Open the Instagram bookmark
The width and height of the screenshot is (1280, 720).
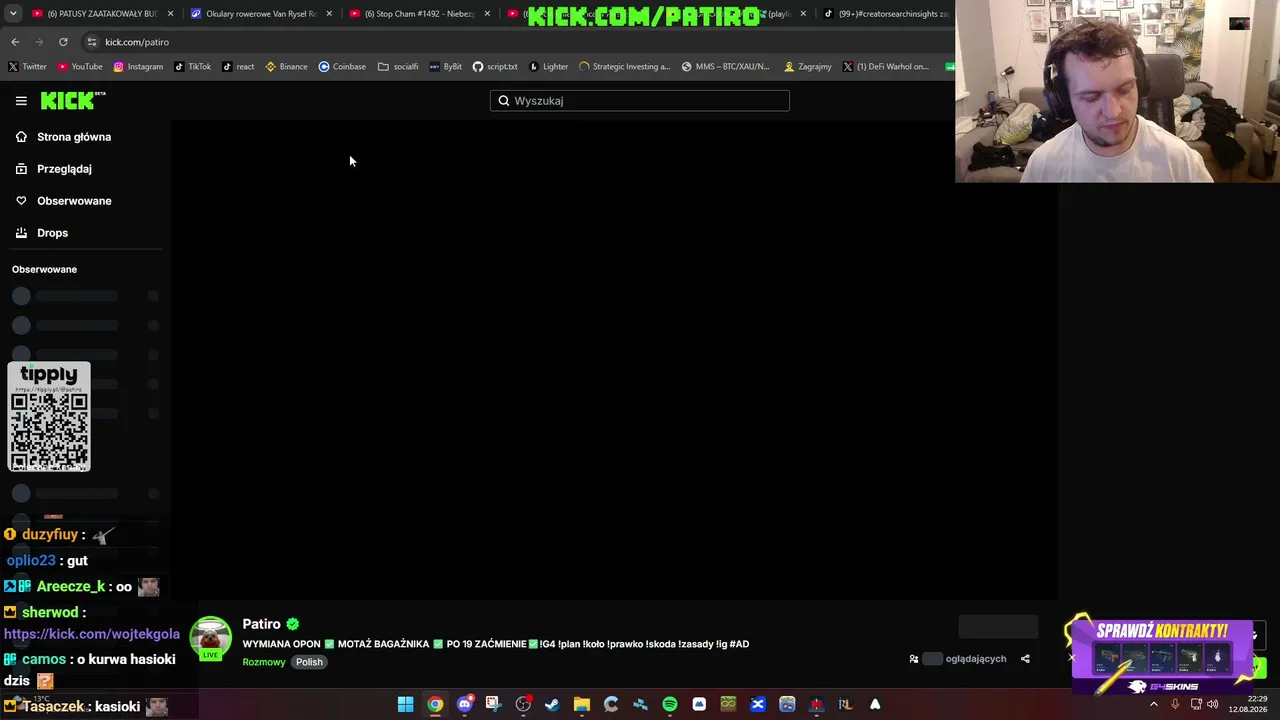click(138, 67)
